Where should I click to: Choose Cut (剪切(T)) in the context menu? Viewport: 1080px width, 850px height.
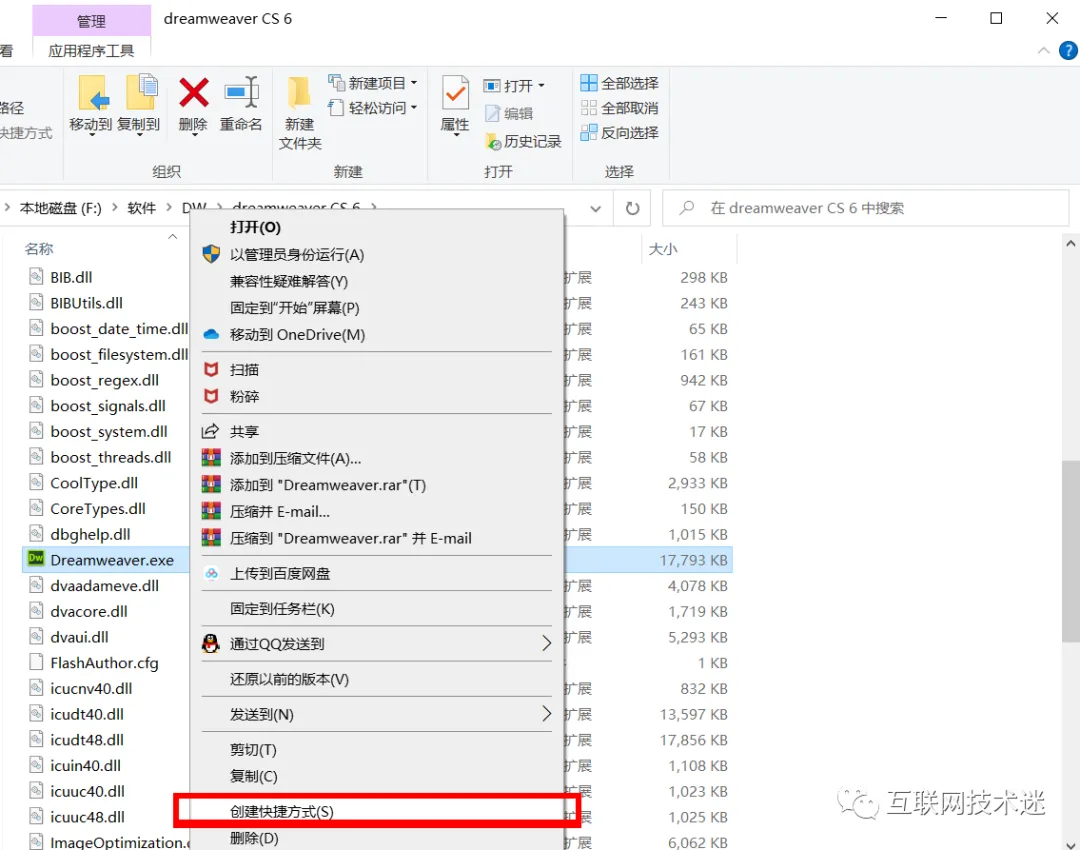[376, 750]
